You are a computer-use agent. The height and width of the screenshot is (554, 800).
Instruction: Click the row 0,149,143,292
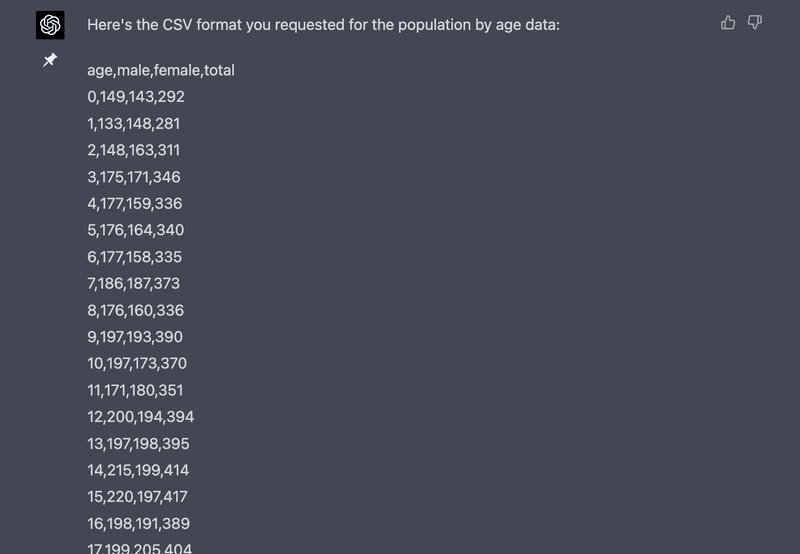136,97
